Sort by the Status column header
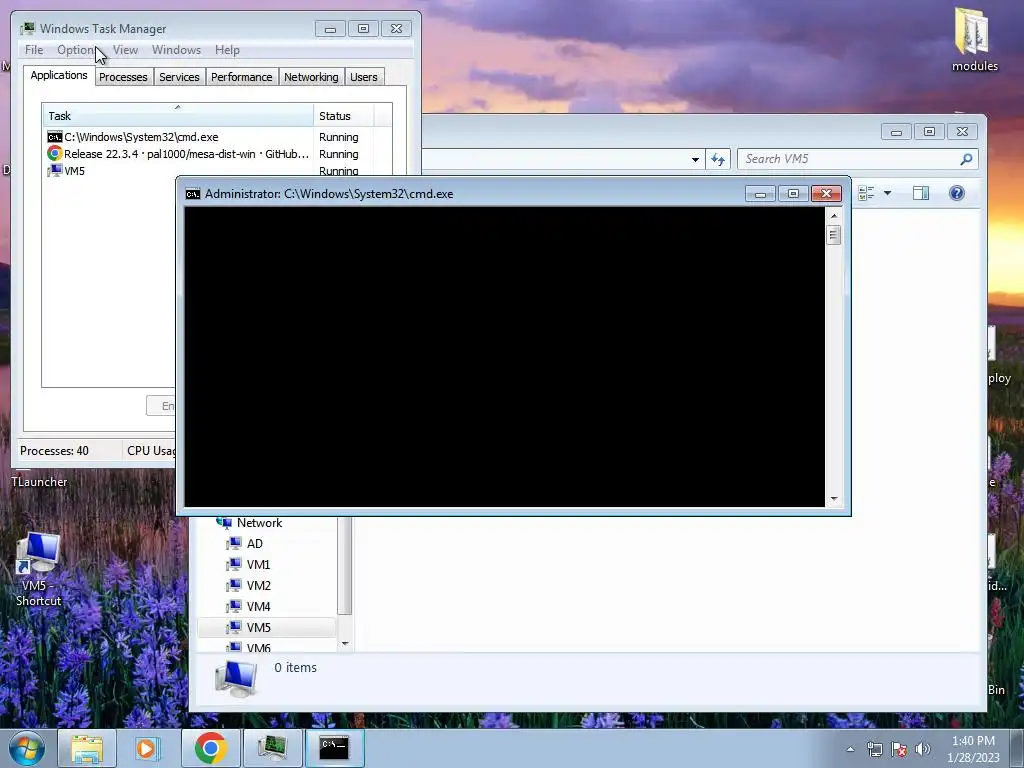 coord(343,116)
